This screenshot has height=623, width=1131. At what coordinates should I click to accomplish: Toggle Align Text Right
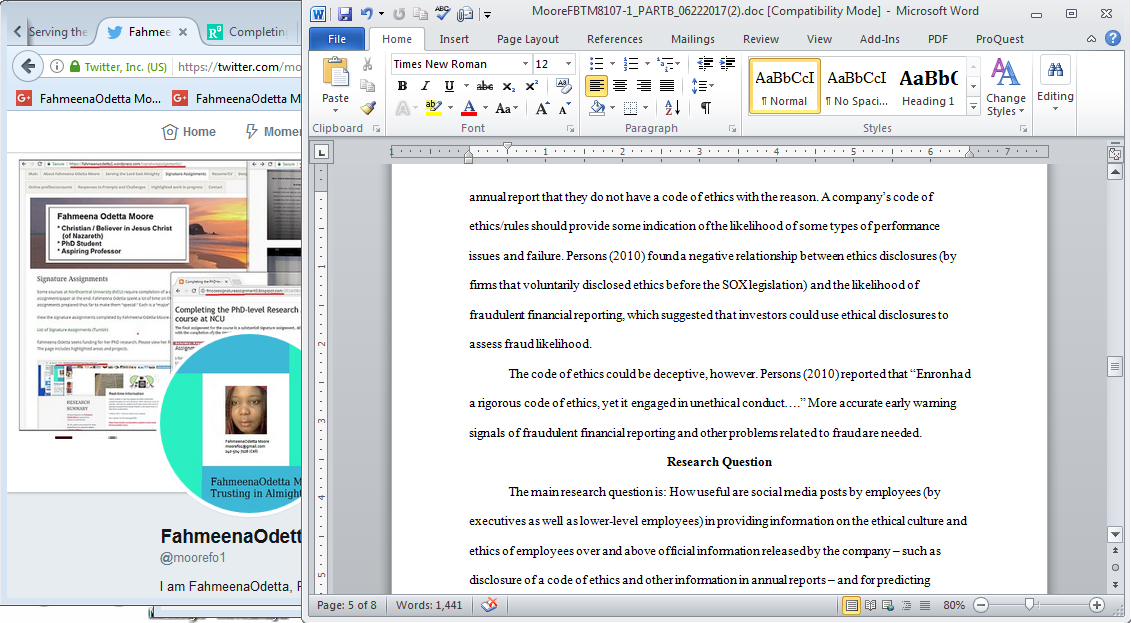pos(643,86)
